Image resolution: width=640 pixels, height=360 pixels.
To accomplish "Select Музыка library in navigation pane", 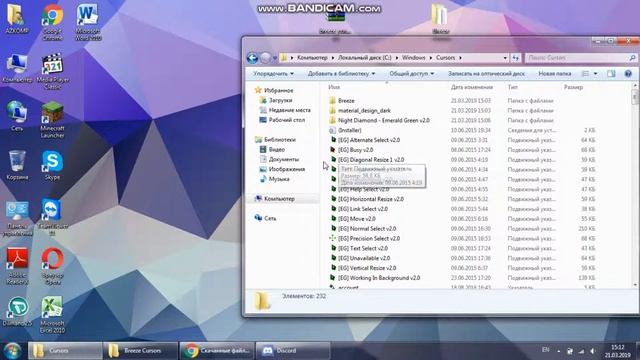I will [x=279, y=179].
